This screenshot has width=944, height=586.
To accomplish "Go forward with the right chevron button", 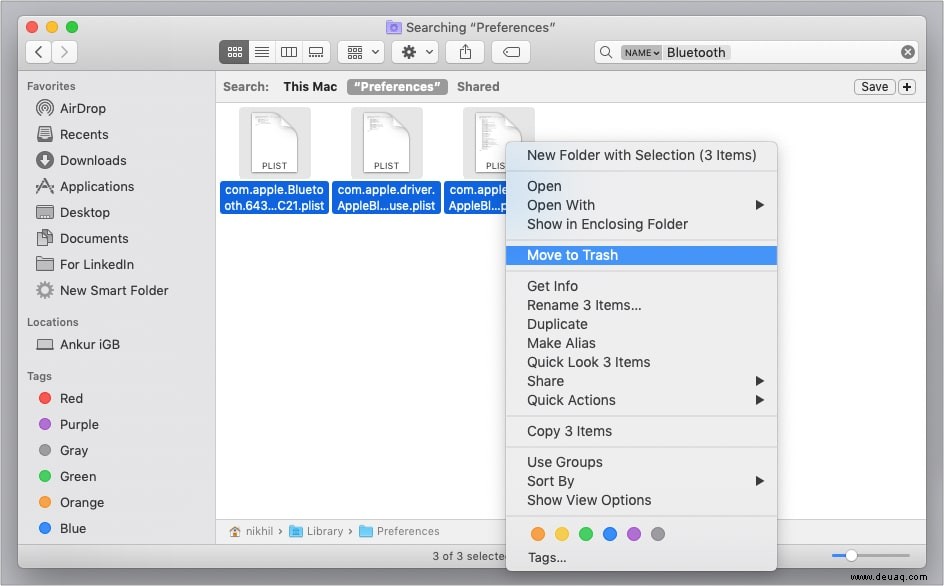I will [x=64, y=52].
